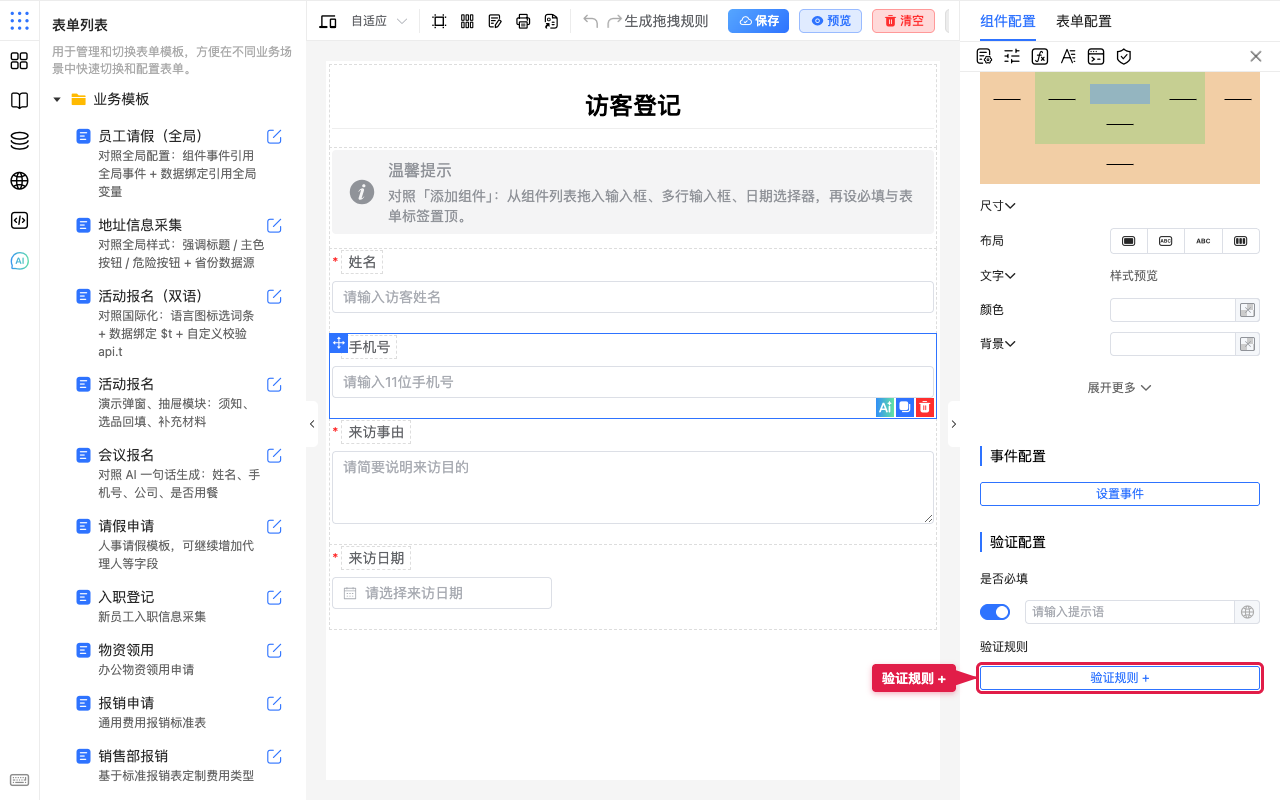Open the text style icon in config panel
This screenshot has height=800, width=1280.
pos(1068,56)
